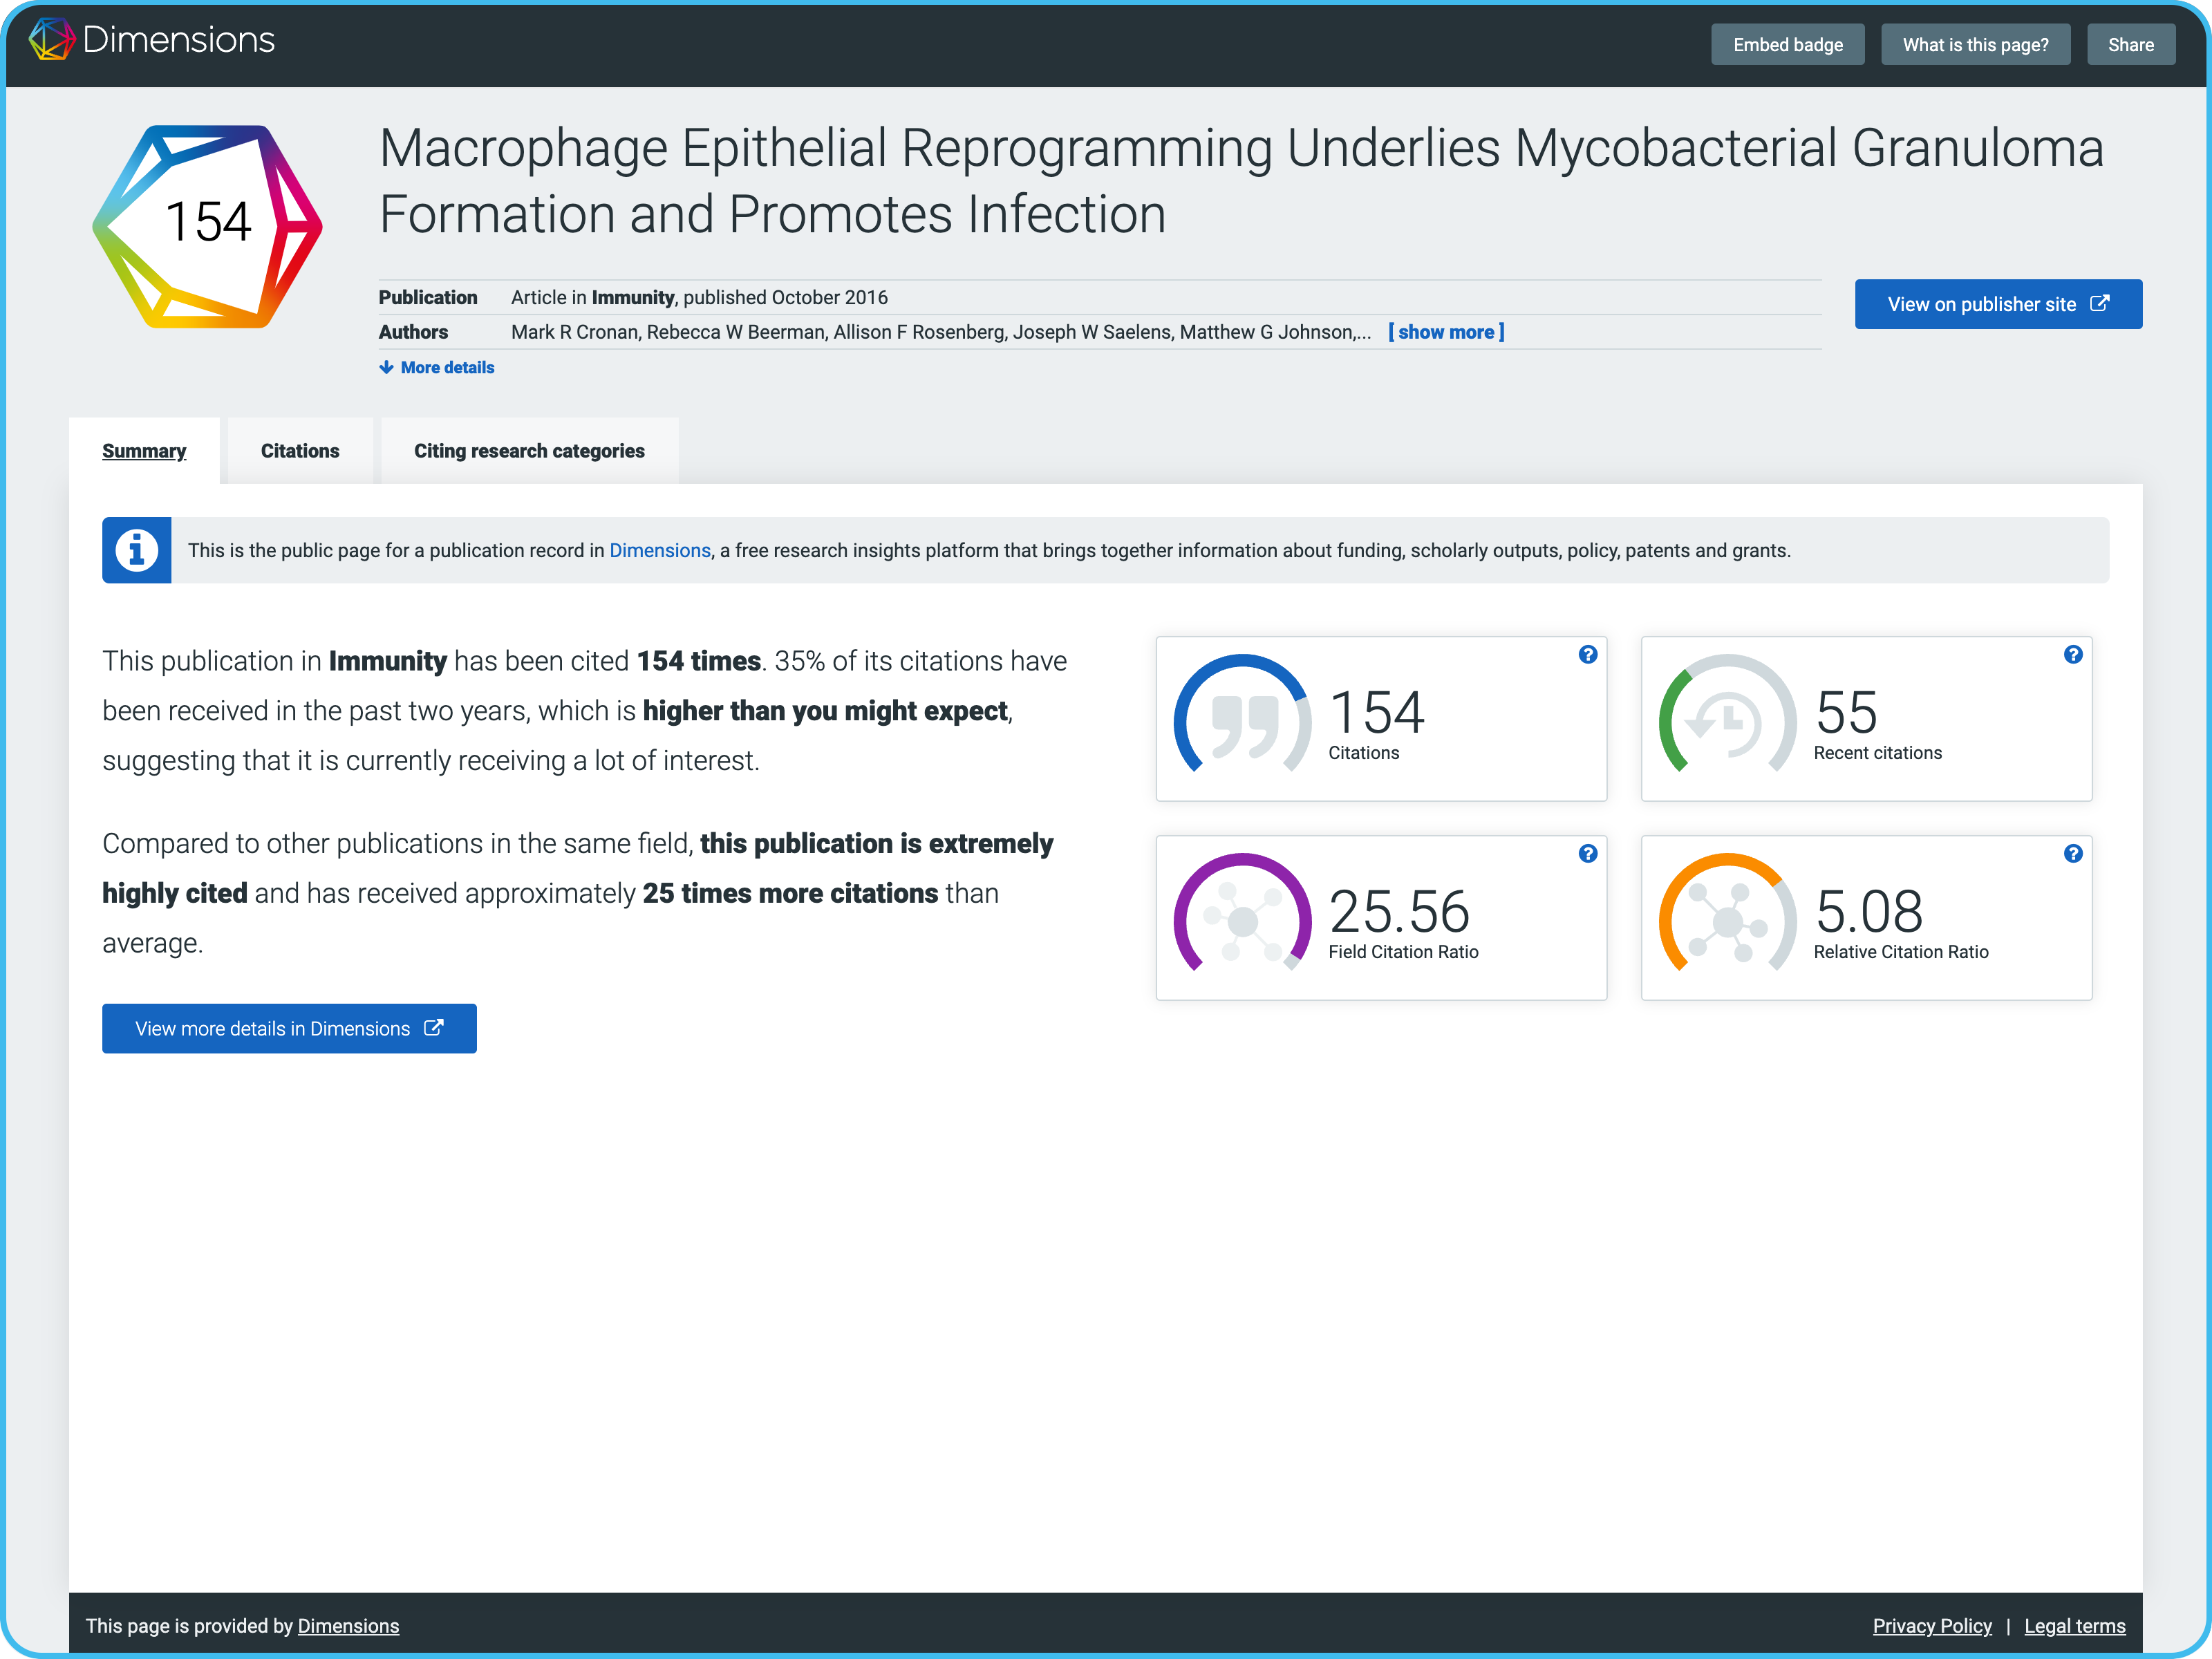Click the 55 Recent citations value
Image resolution: width=2212 pixels, height=1659 pixels.
click(x=1846, y=712)
